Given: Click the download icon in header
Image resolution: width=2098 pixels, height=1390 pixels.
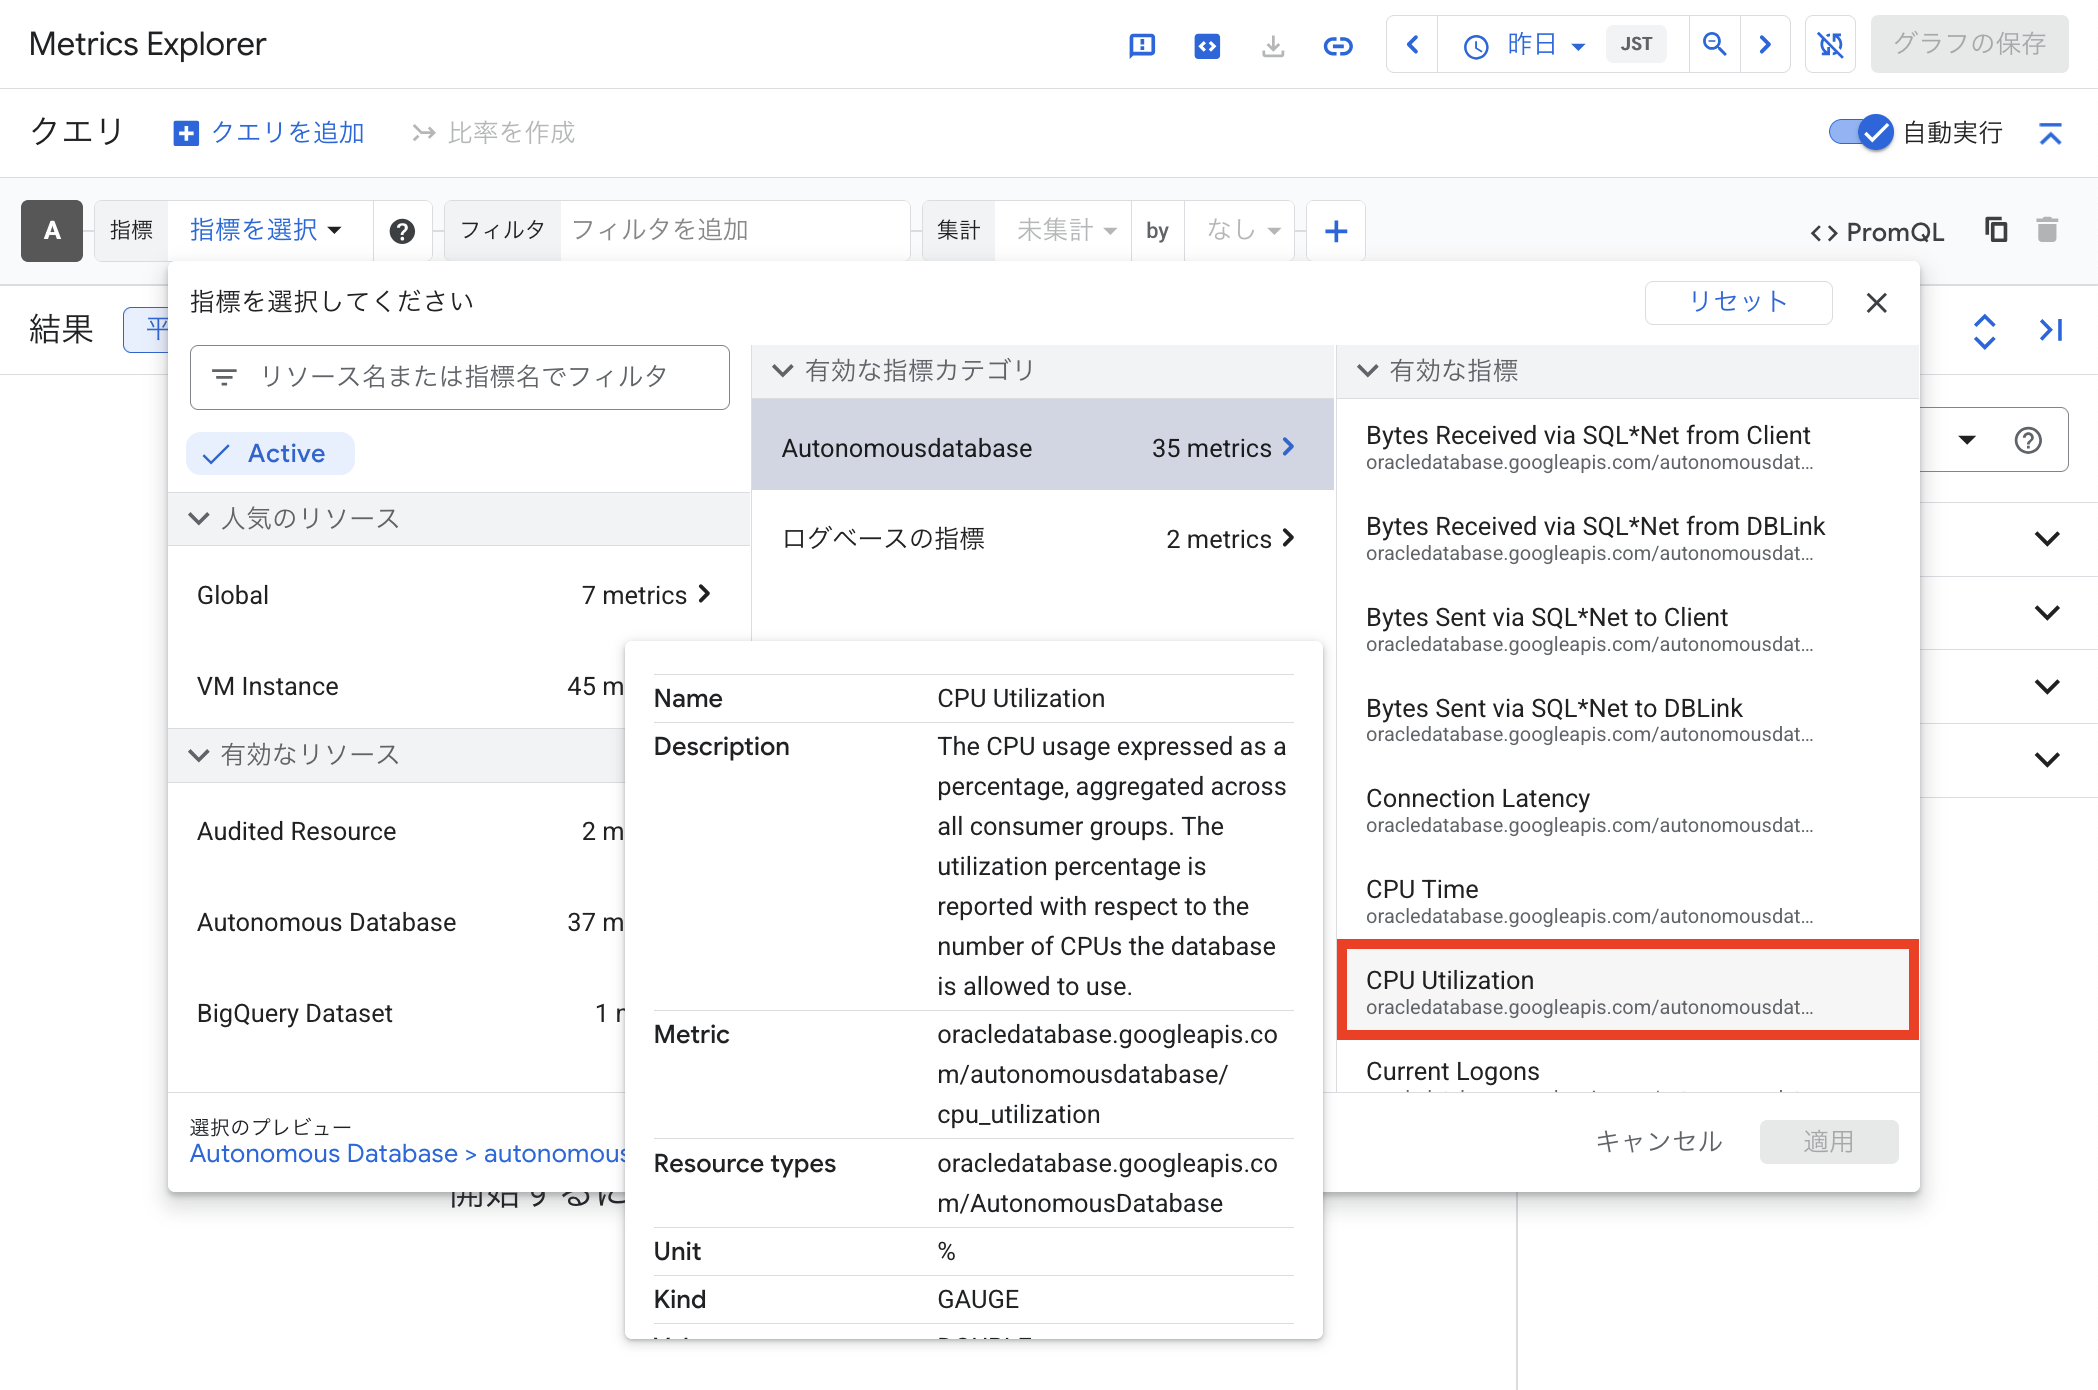Looking at the screenshot, I should point(1272,45).
